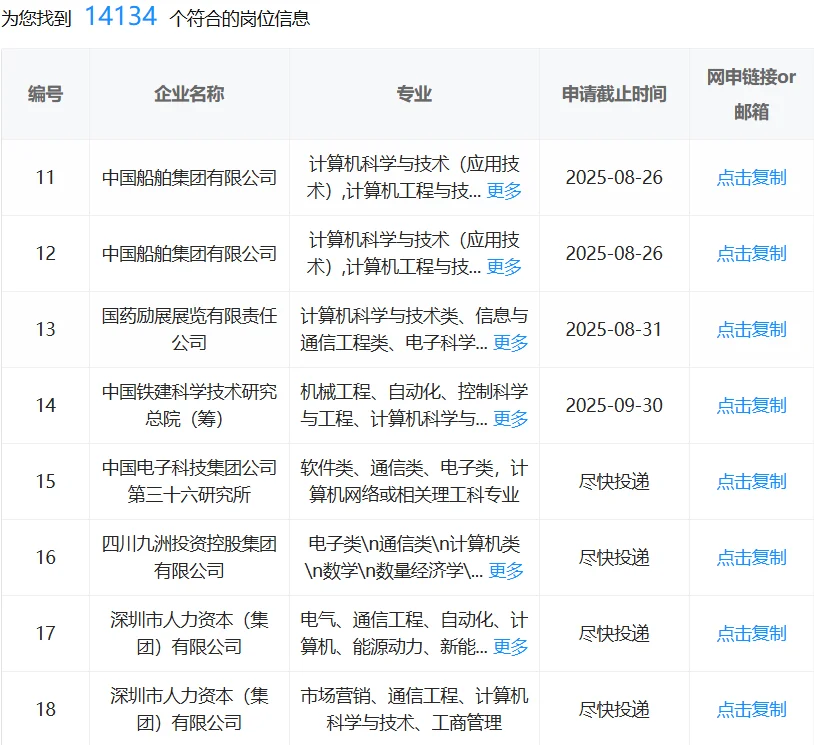Select 中国船舶集团有限公司 in row 11
Screen dimensions: 814x745
[189, 178]
